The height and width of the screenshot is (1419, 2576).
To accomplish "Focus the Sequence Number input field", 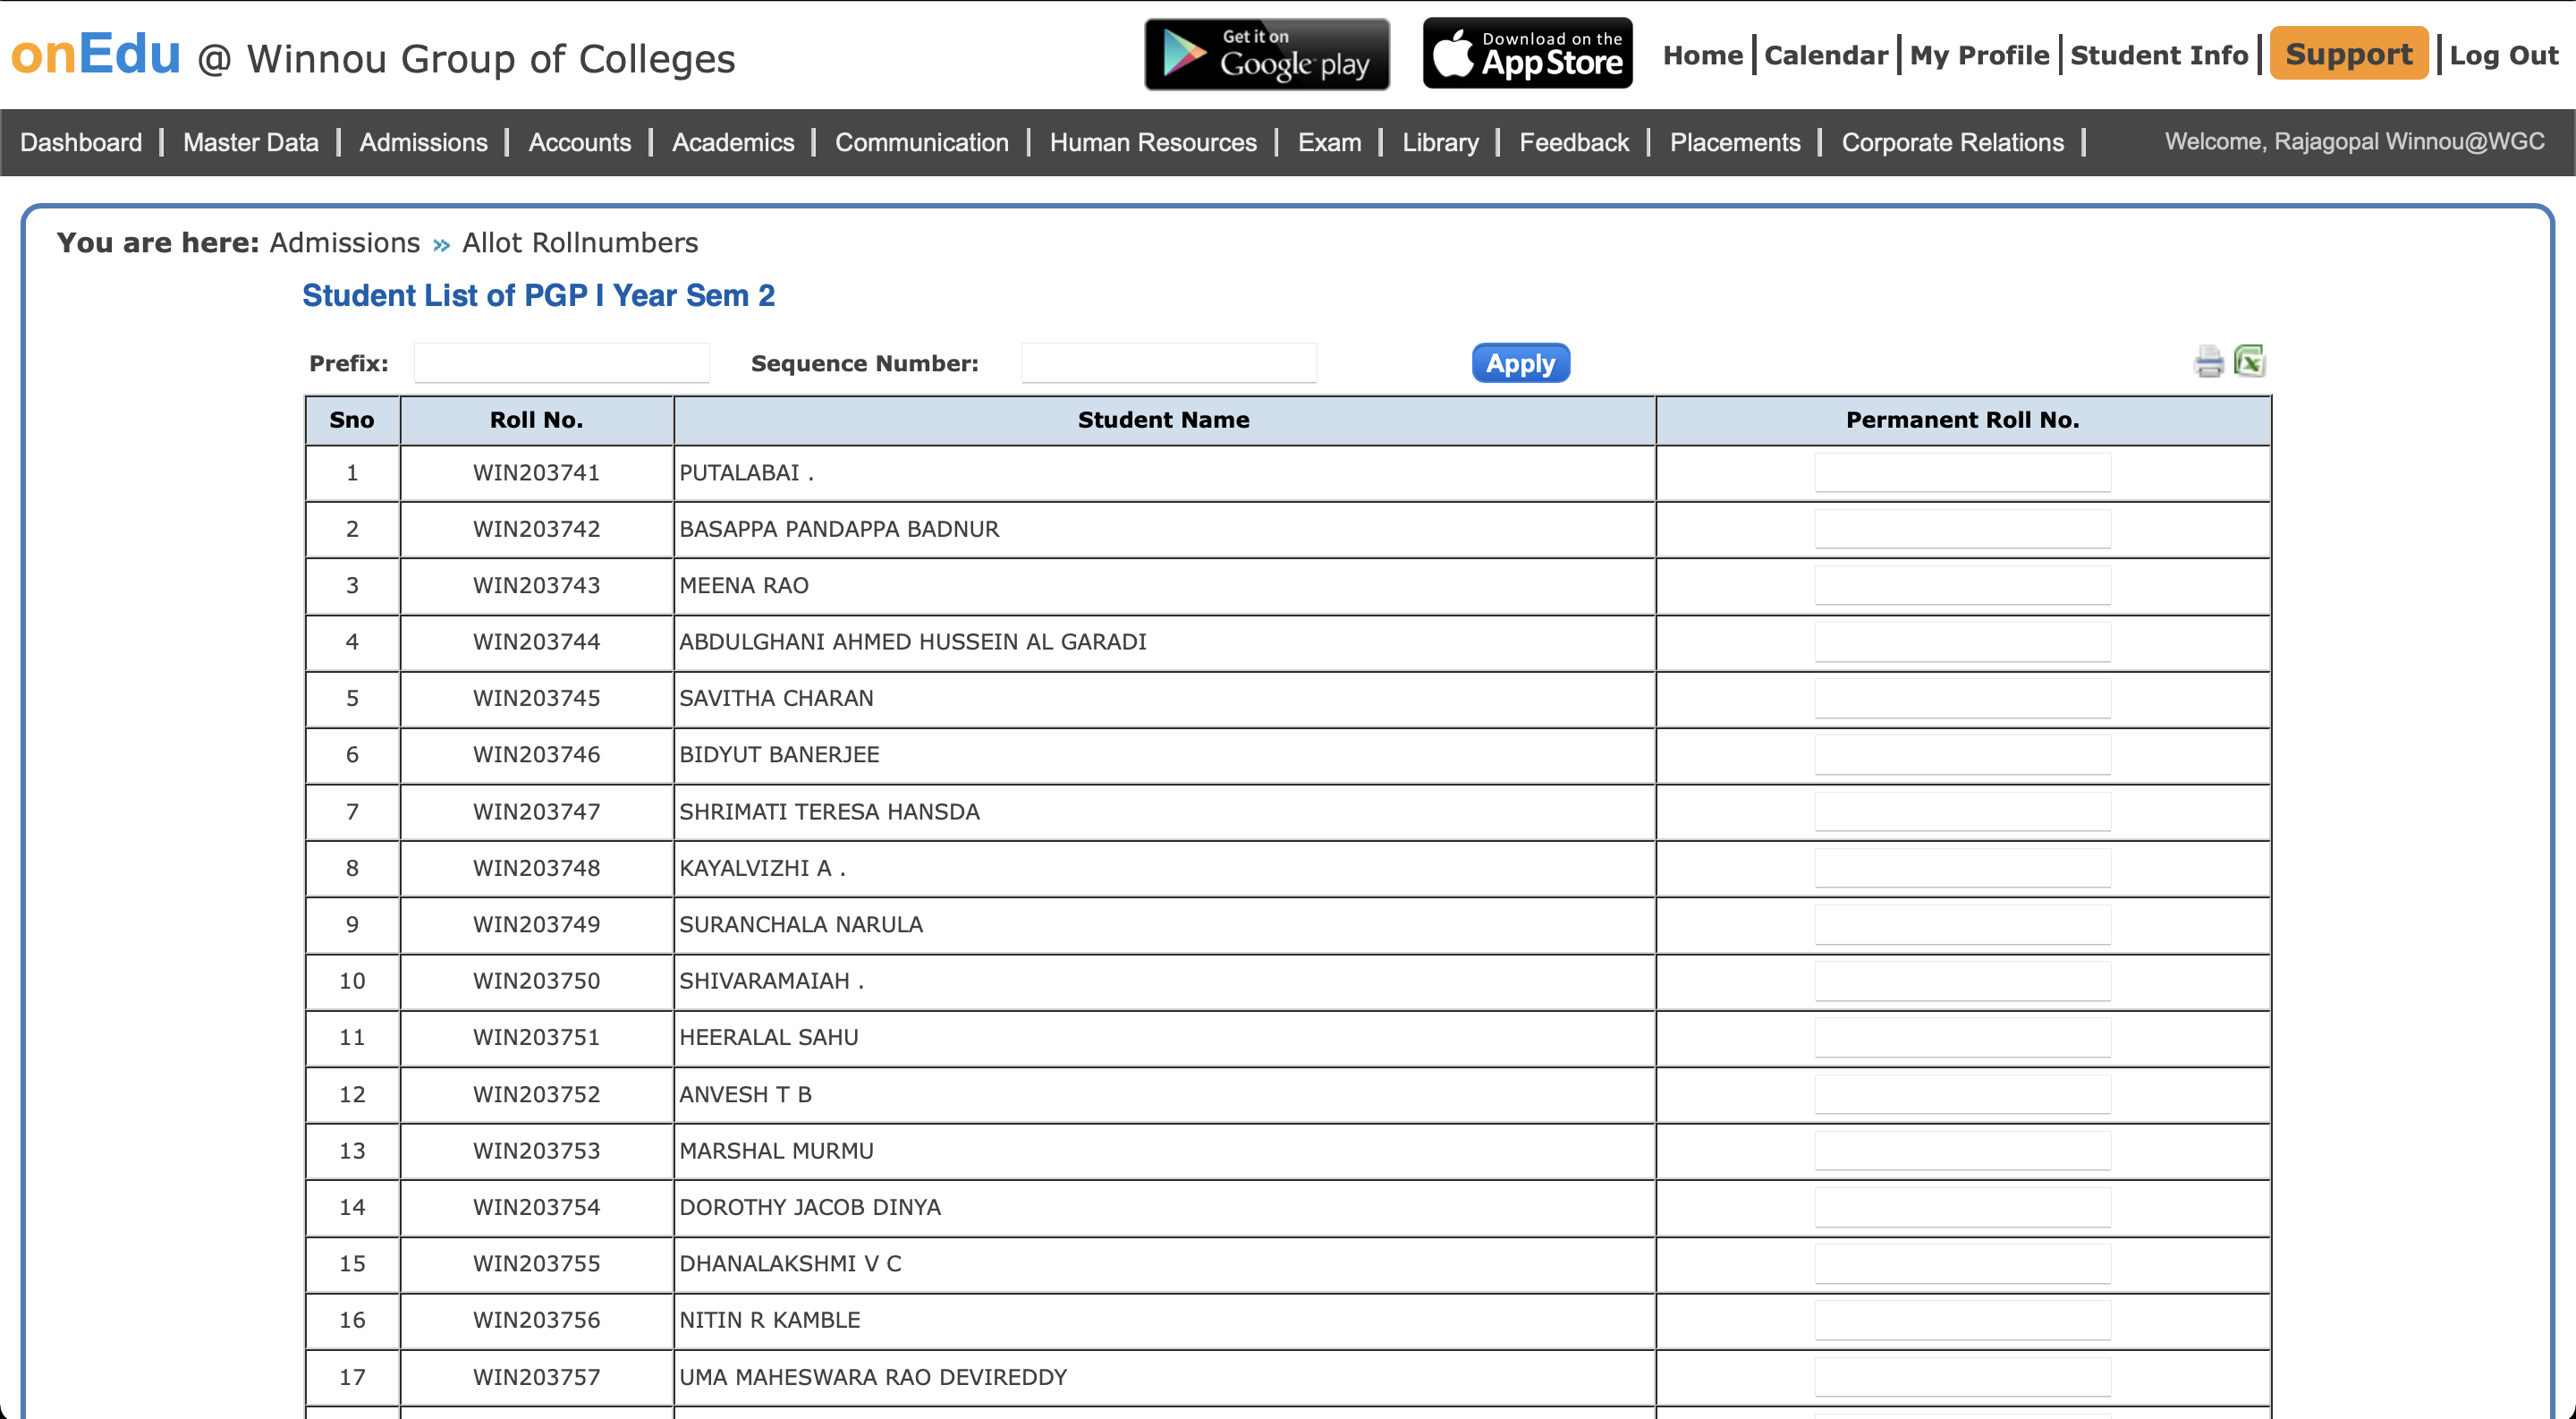I will 1168,363.
